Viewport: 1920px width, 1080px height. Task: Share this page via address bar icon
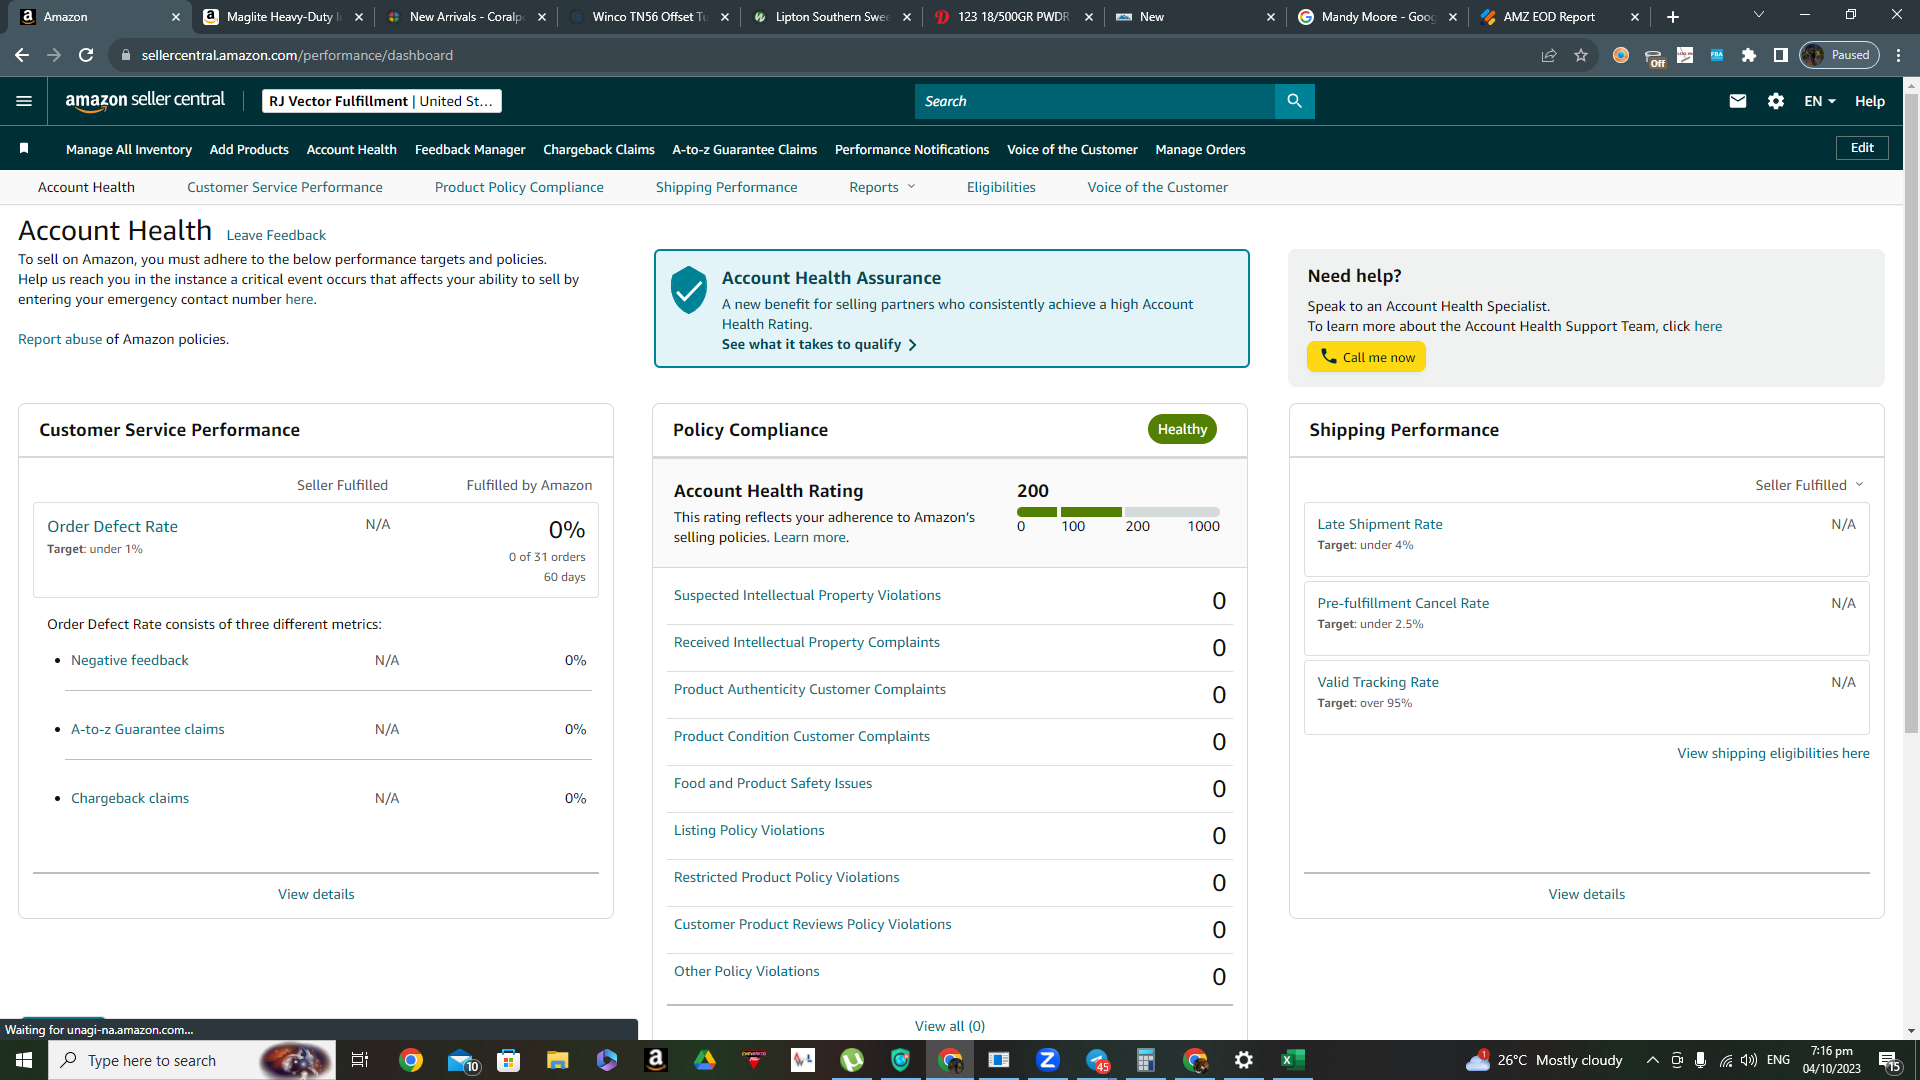(1549, 55)
